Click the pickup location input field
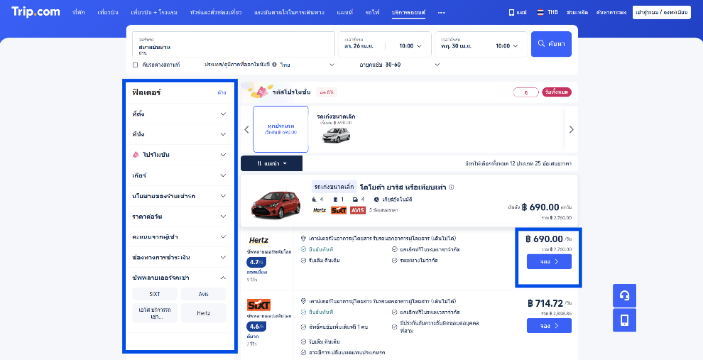Viewport: 703px width, 360px height. [233, 44]
